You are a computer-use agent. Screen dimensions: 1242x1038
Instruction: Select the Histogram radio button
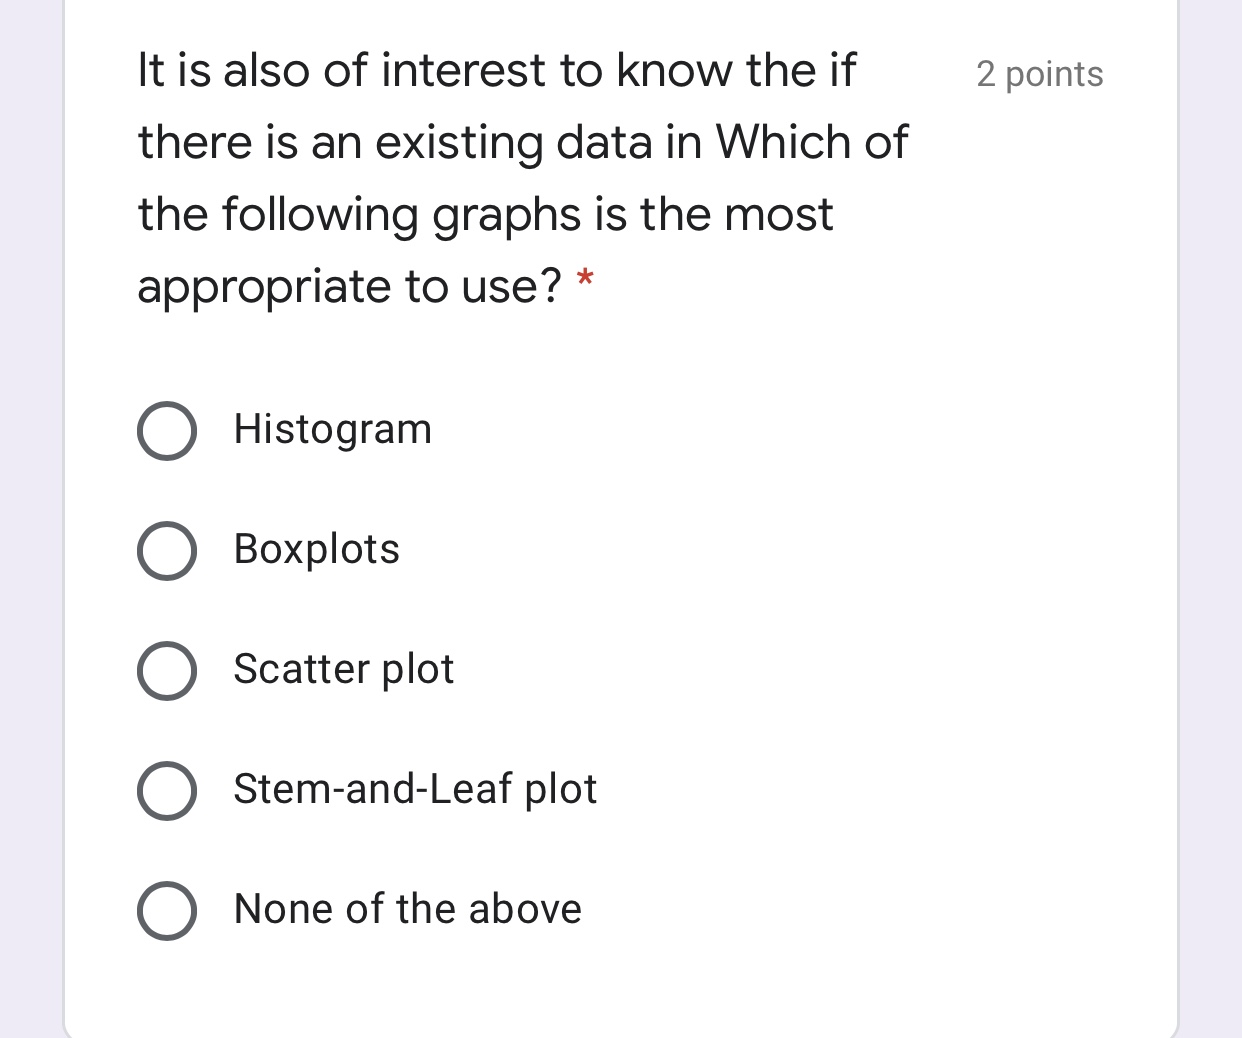167,430
